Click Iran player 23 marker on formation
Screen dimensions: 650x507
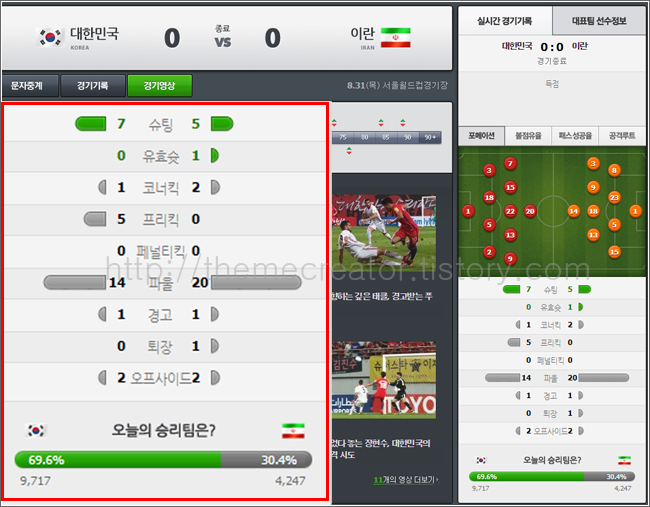pyautogui.click(x=614, y=197)
